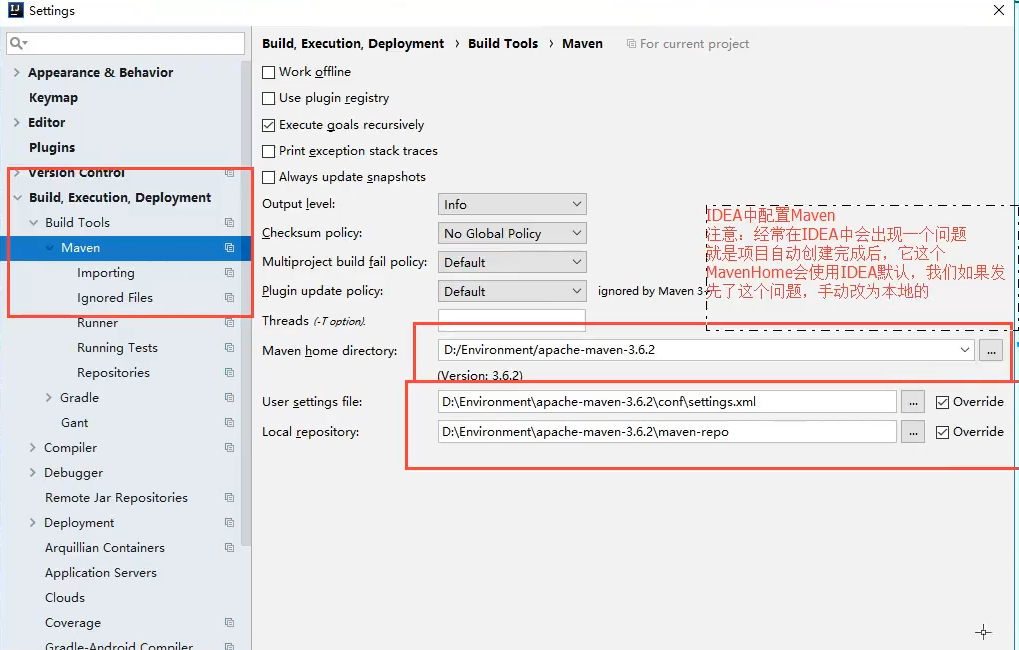This screenshot has width=1019, height=650.
Task: Browse for Local repository folder
Action: pos(913,432)
